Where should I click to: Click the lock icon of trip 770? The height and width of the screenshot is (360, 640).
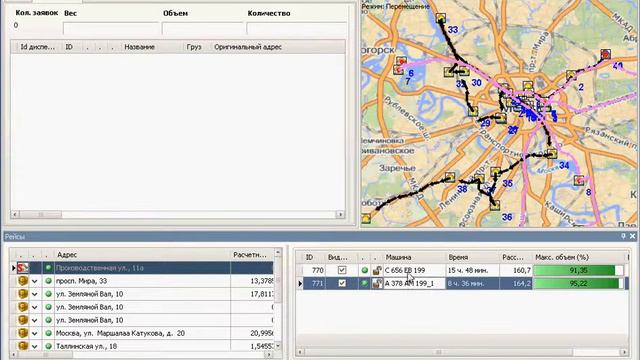(x=377, y=270)
